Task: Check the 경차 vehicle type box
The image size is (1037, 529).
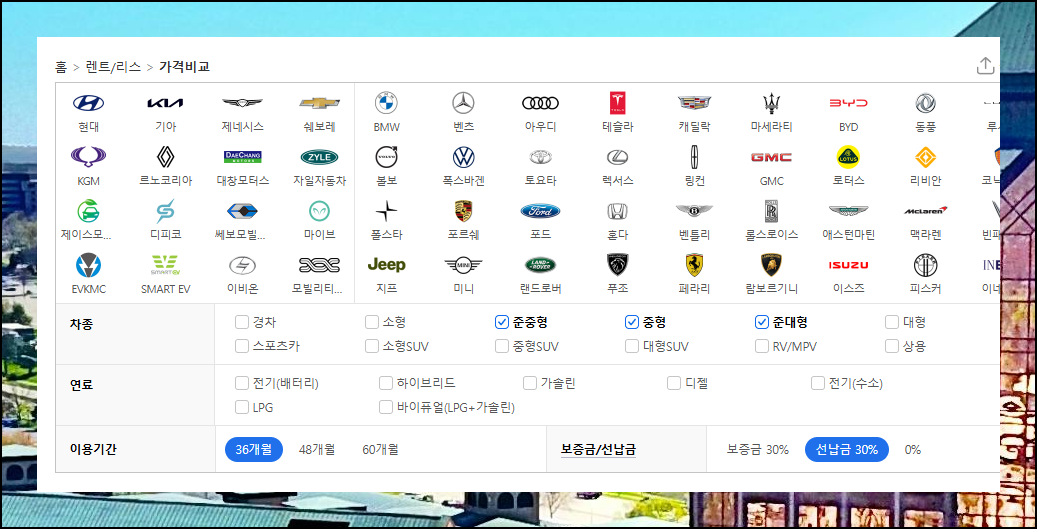Action: 241,322
